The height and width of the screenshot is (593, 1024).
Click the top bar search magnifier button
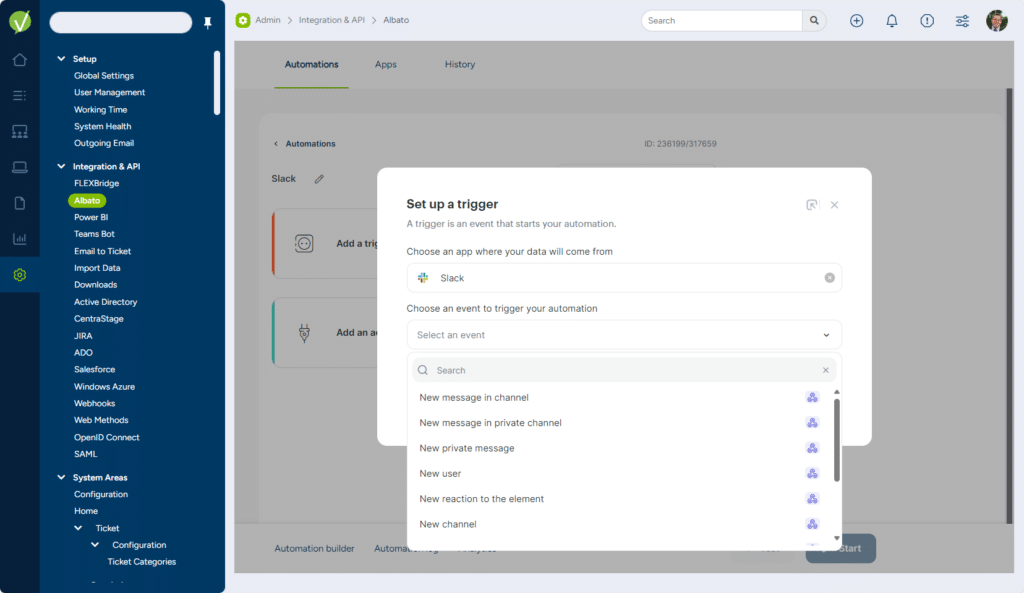[x=815, y=21]
